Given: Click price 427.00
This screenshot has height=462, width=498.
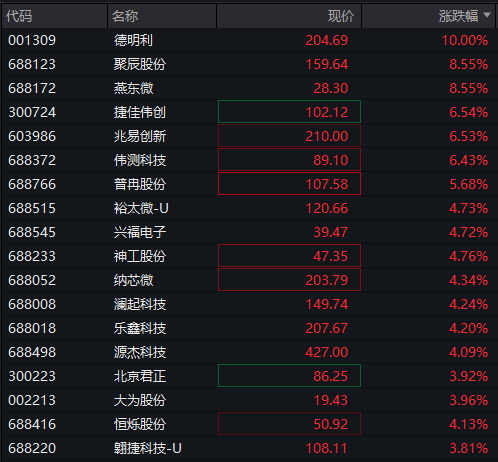Looking at the screenshot, I should (327, 352).
